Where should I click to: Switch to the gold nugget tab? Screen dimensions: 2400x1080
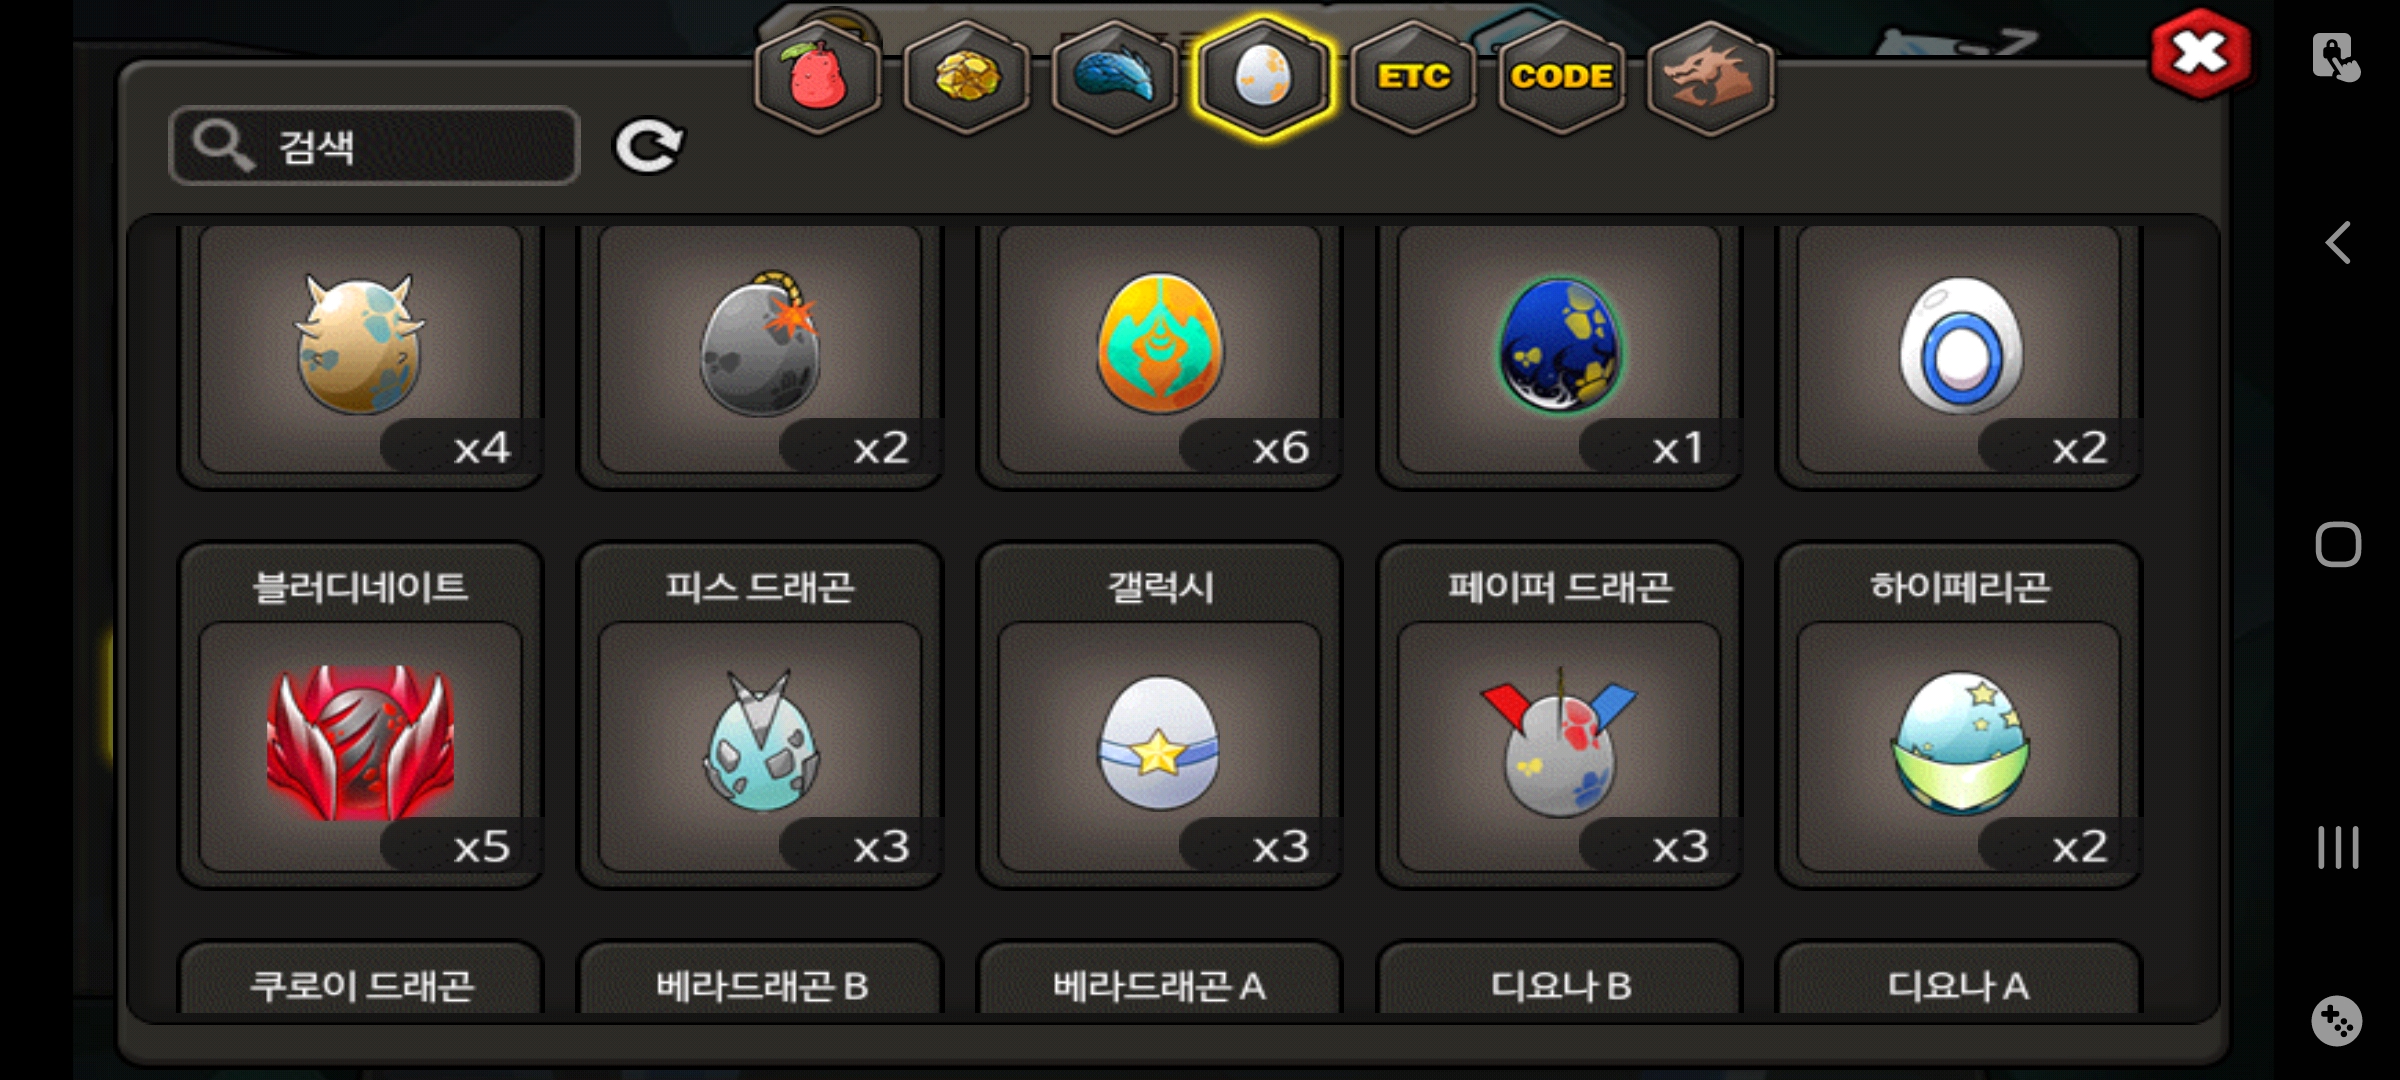(966, 77)
